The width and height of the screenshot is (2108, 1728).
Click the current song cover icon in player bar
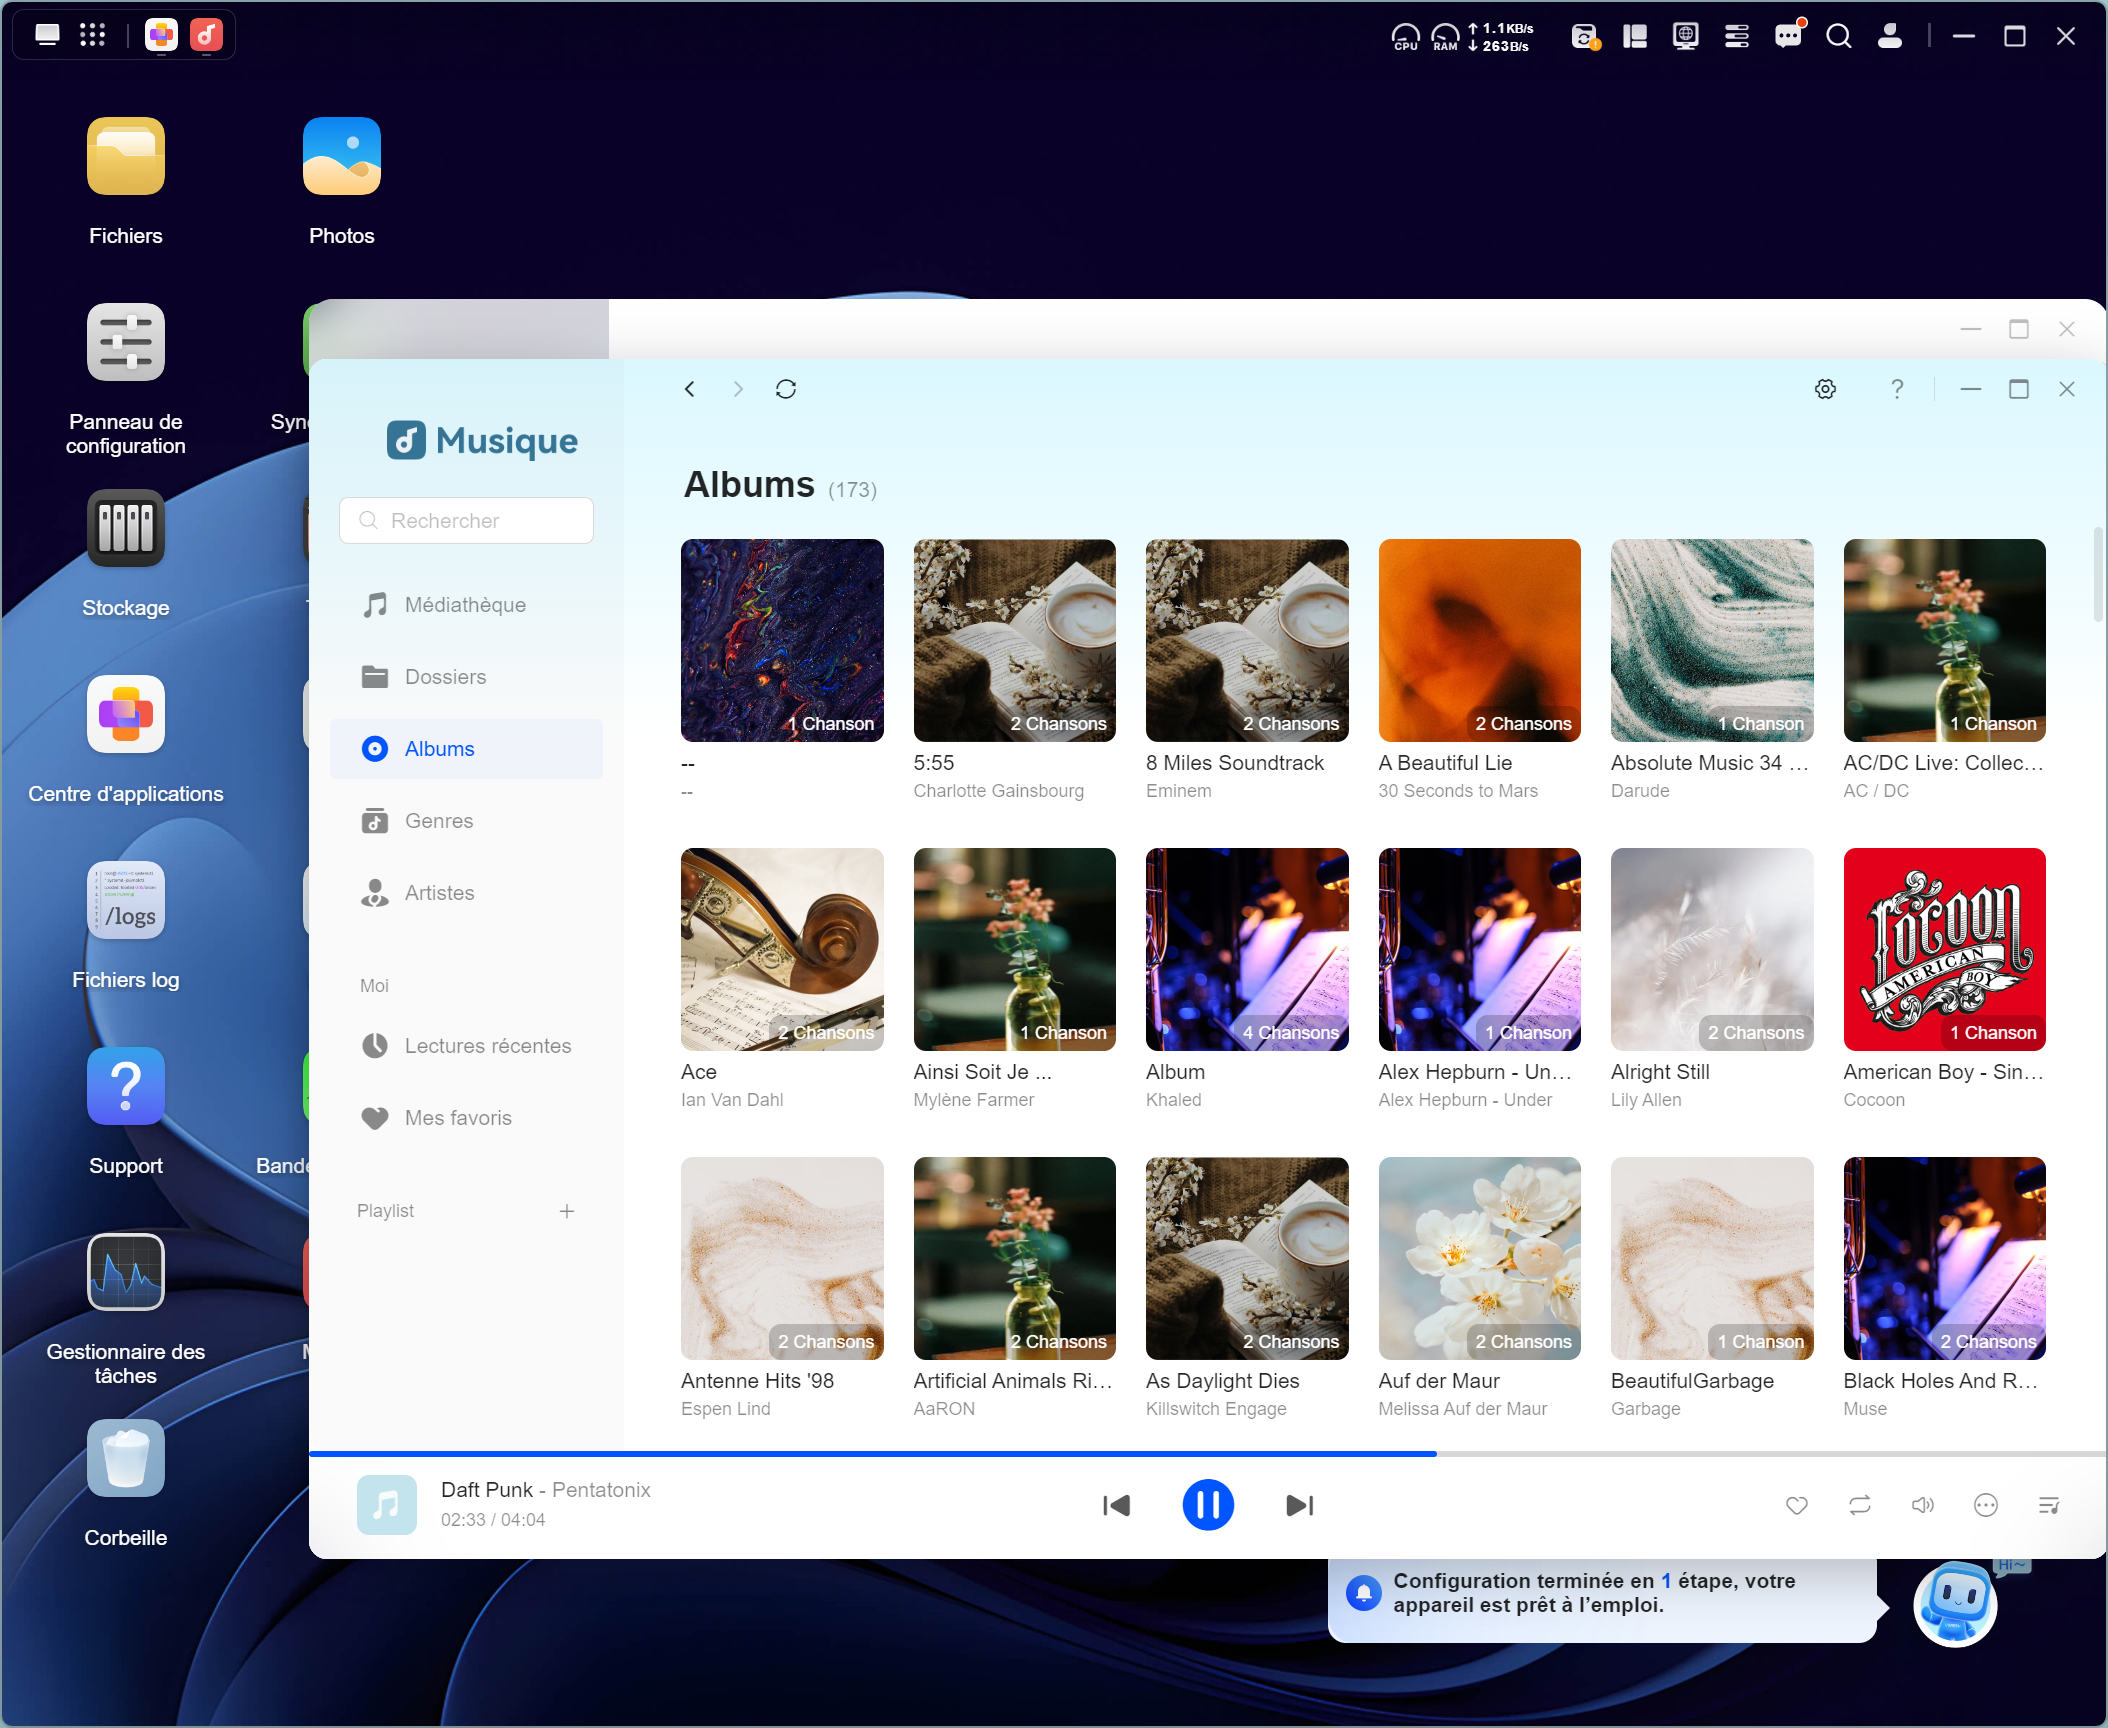click(387, 1505)
